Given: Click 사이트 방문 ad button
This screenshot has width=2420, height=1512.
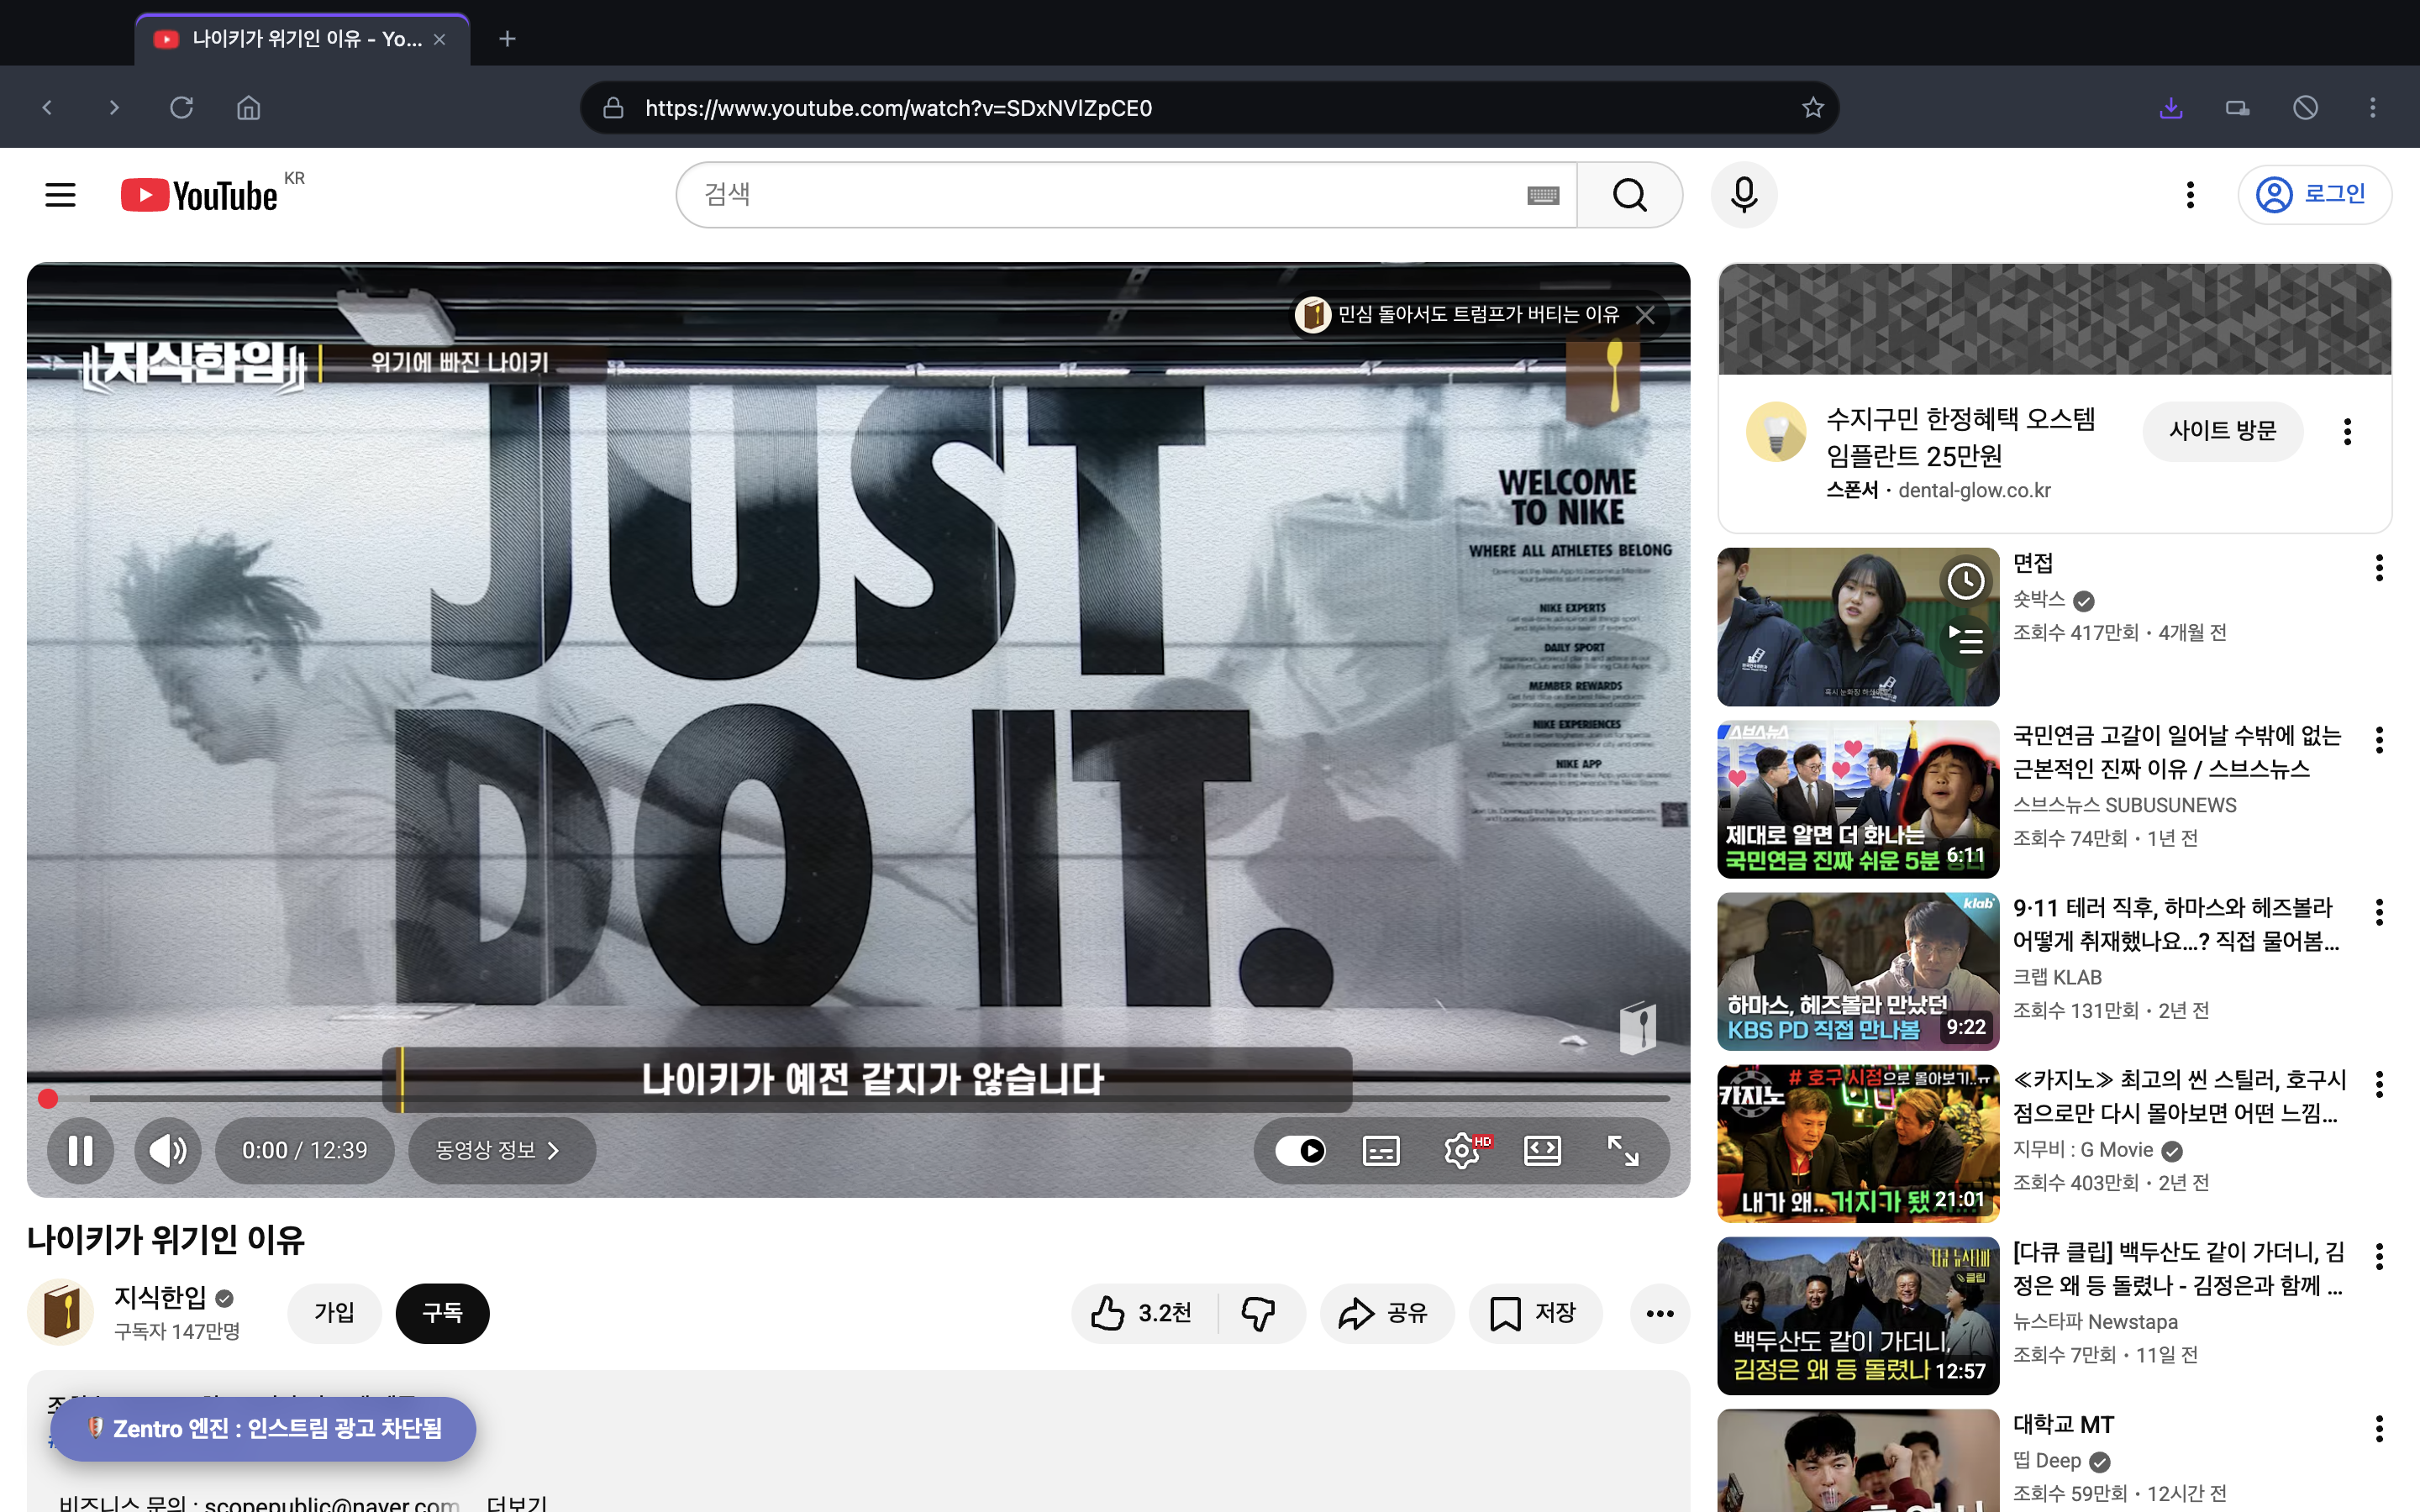Looking at the screenshot, I should click(2222, 431).
